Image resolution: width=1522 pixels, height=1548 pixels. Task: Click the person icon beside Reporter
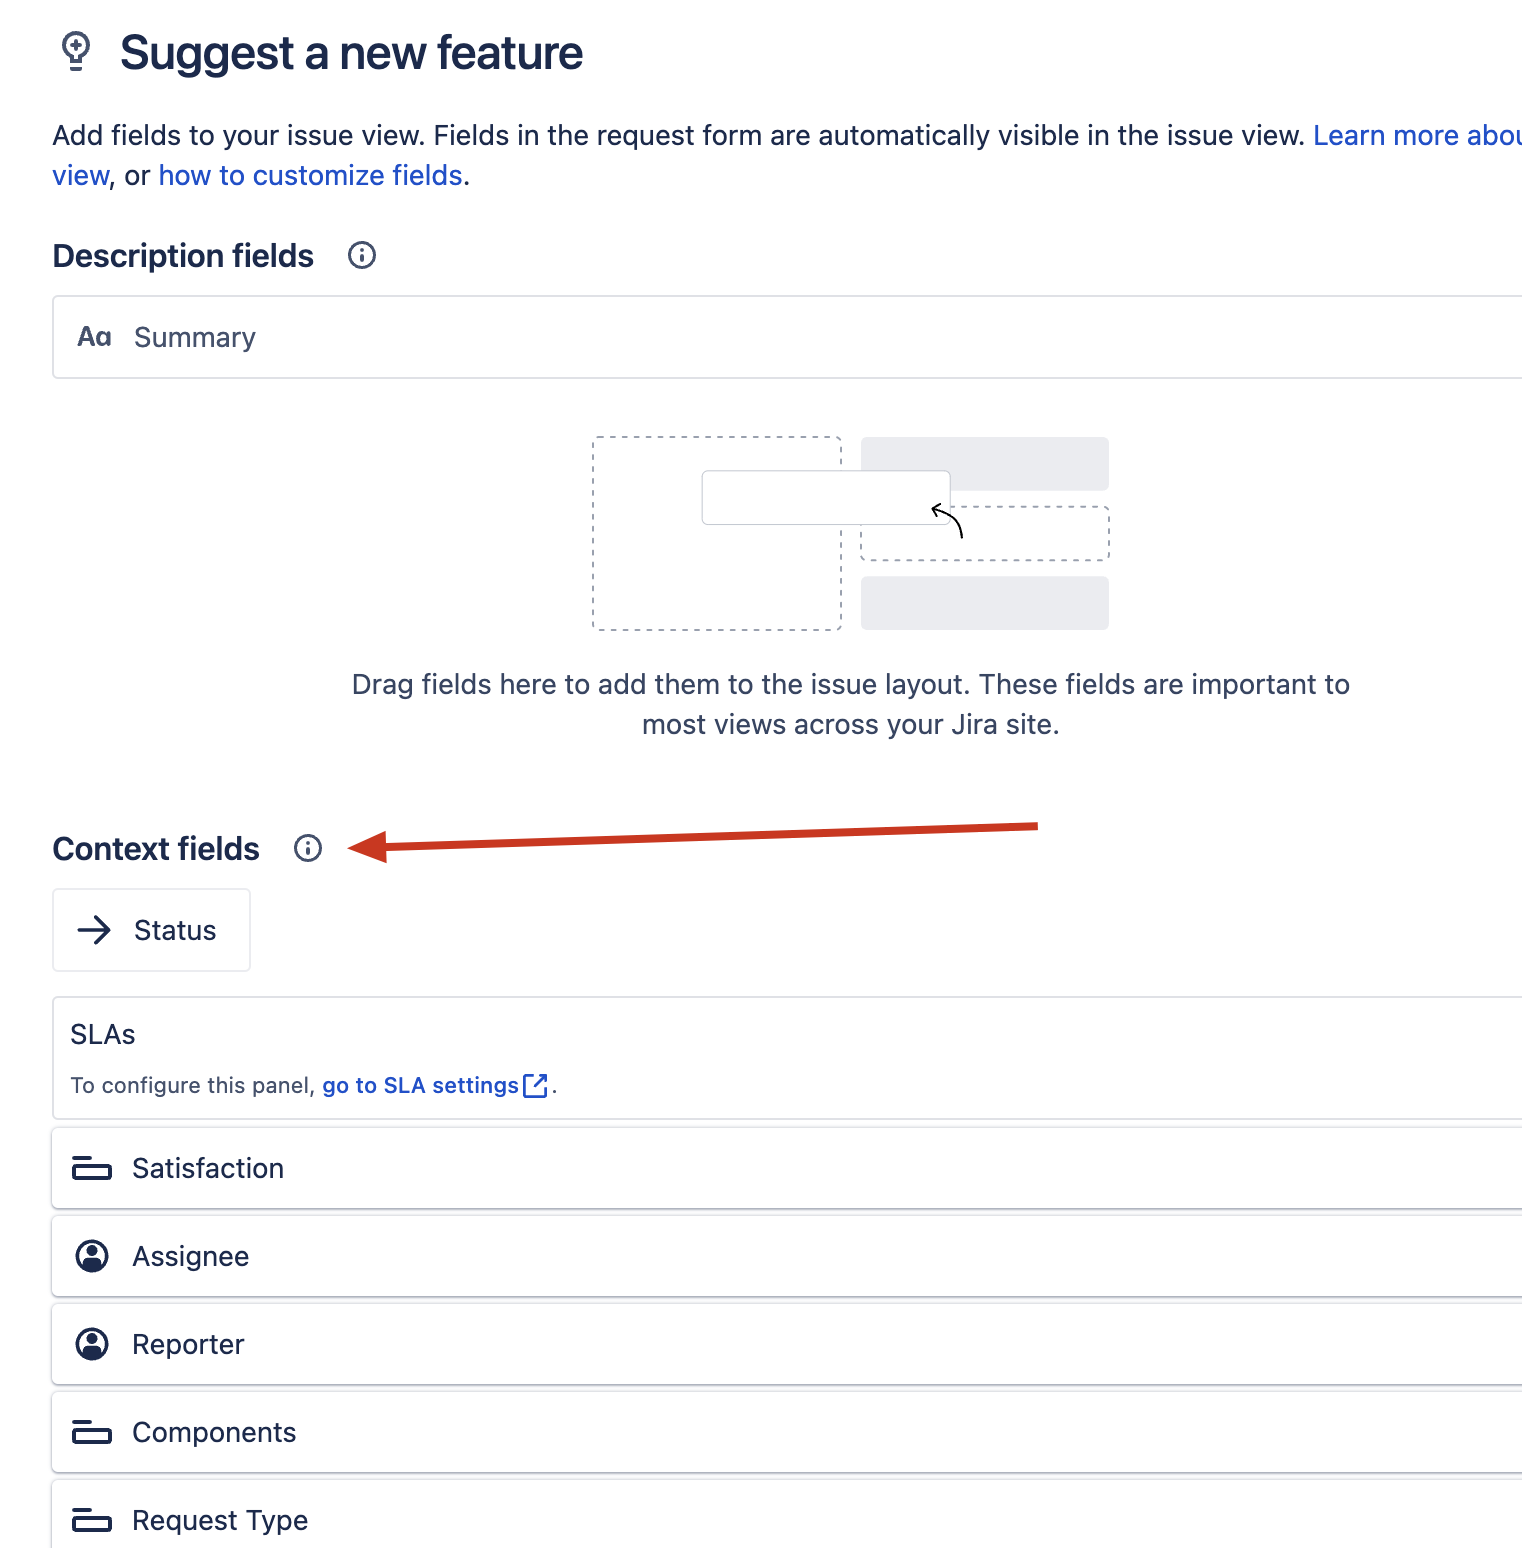91,1344
